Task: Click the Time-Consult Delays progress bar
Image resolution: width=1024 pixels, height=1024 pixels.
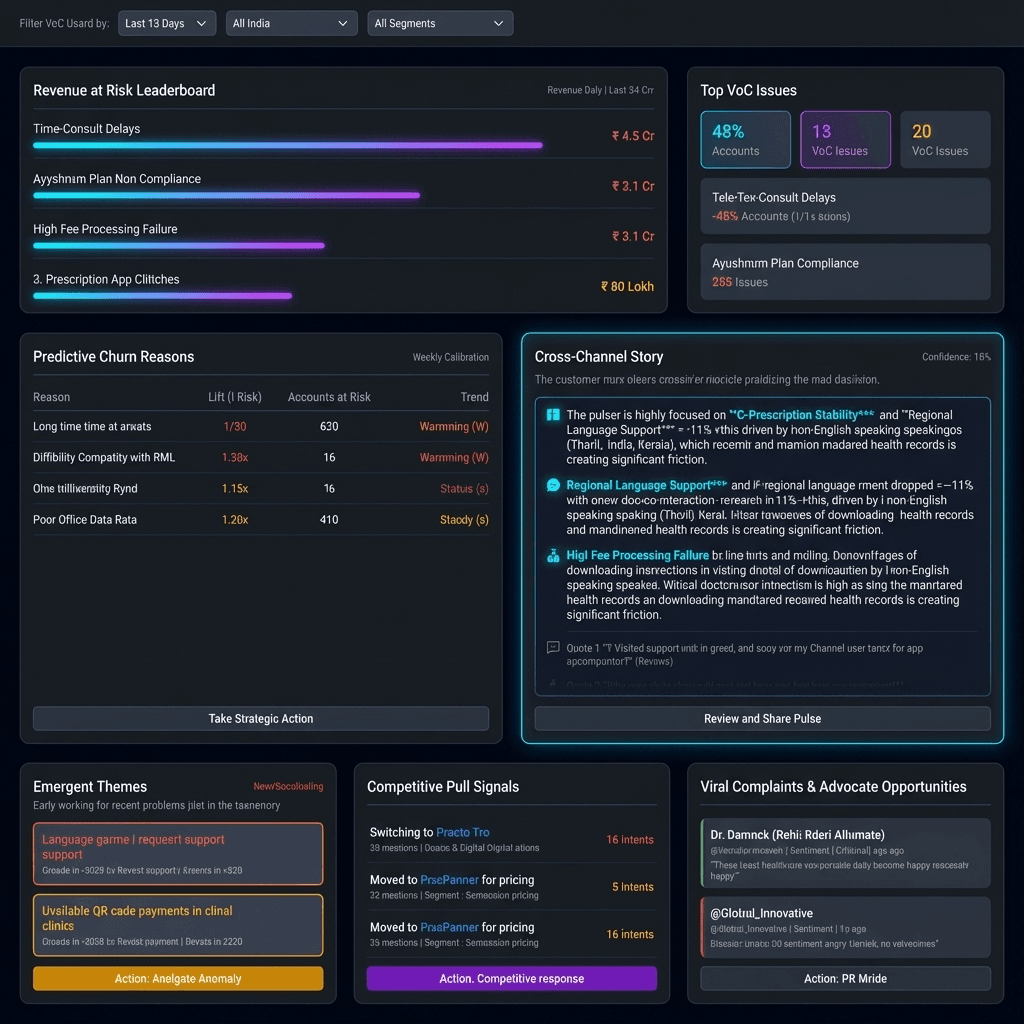Action: [x=289, y=145]
